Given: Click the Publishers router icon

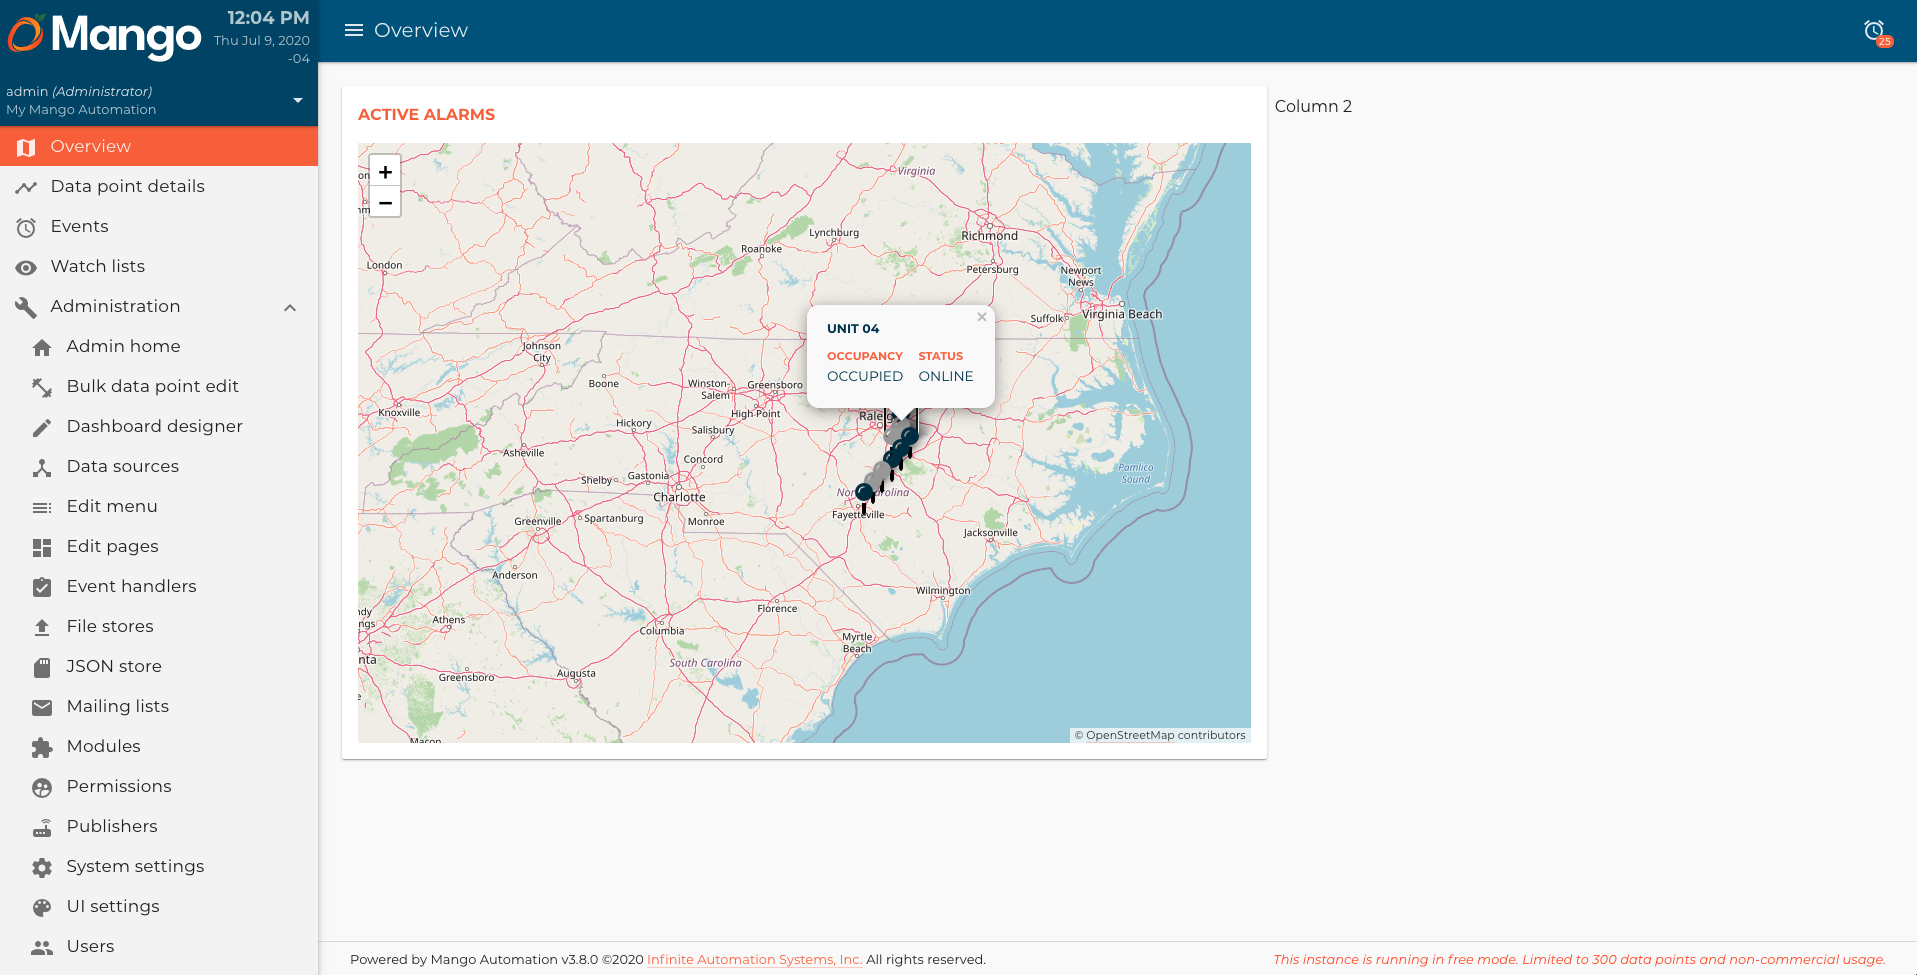Looking at the screenshot, I should pyautogui.click(x=42, y=827).
